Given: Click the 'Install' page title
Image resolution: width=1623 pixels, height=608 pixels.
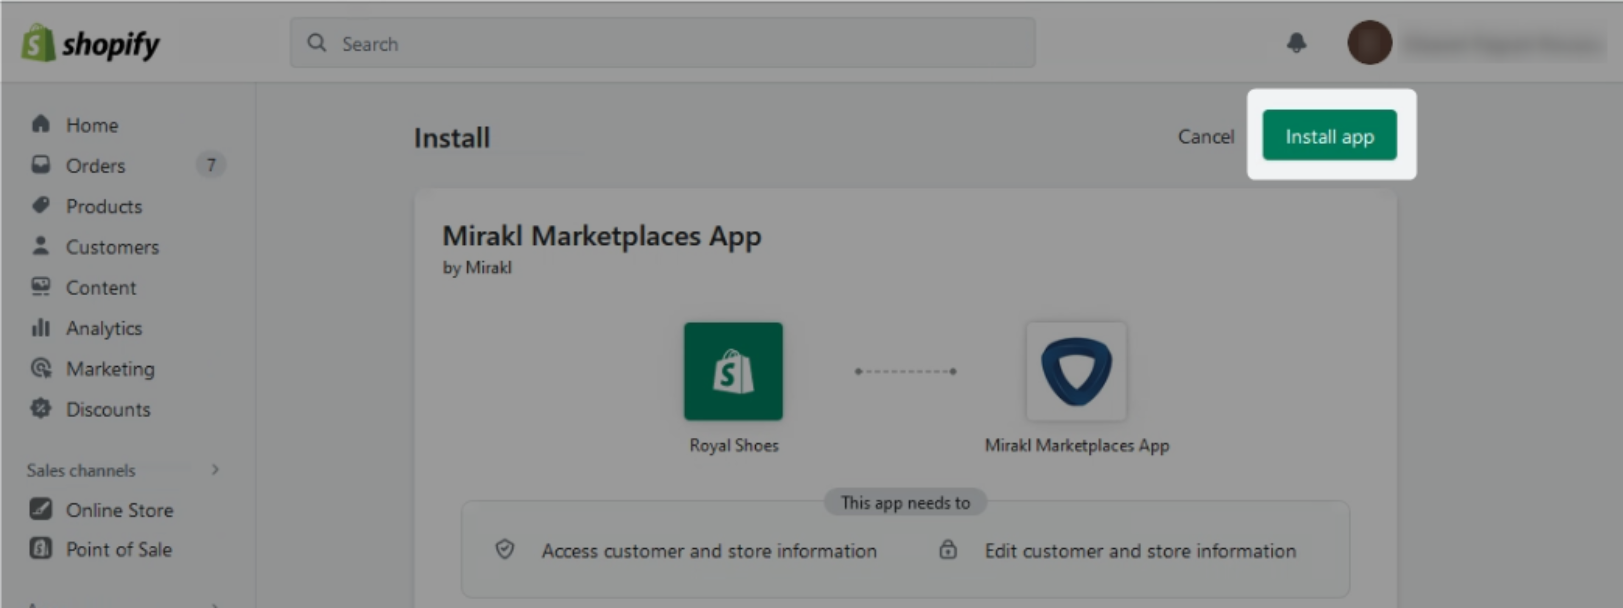Looking at the screenshot, I should click(x=452, y=138).
